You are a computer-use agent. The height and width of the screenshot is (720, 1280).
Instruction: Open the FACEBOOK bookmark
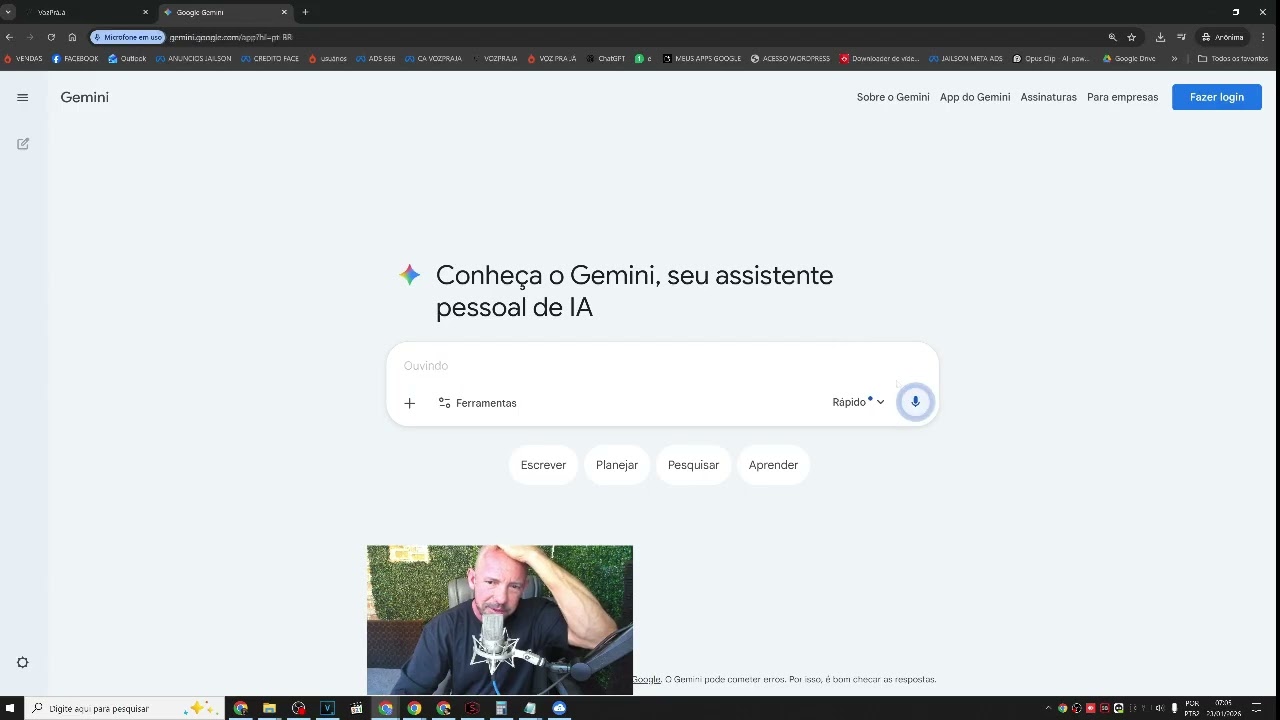pos(75,59)
